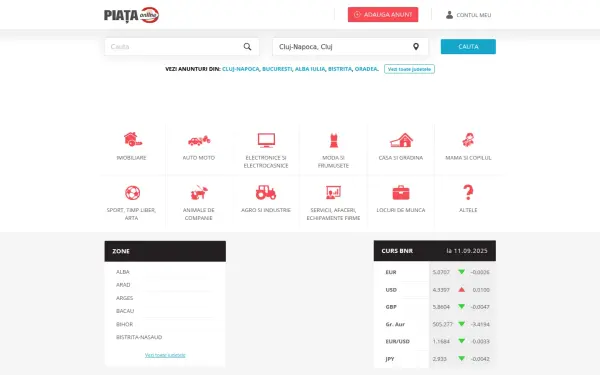Image resolution: width=600 pixels, height=375 pixels.
Task: Click the Adauga Anunt button
Action: 383,15
